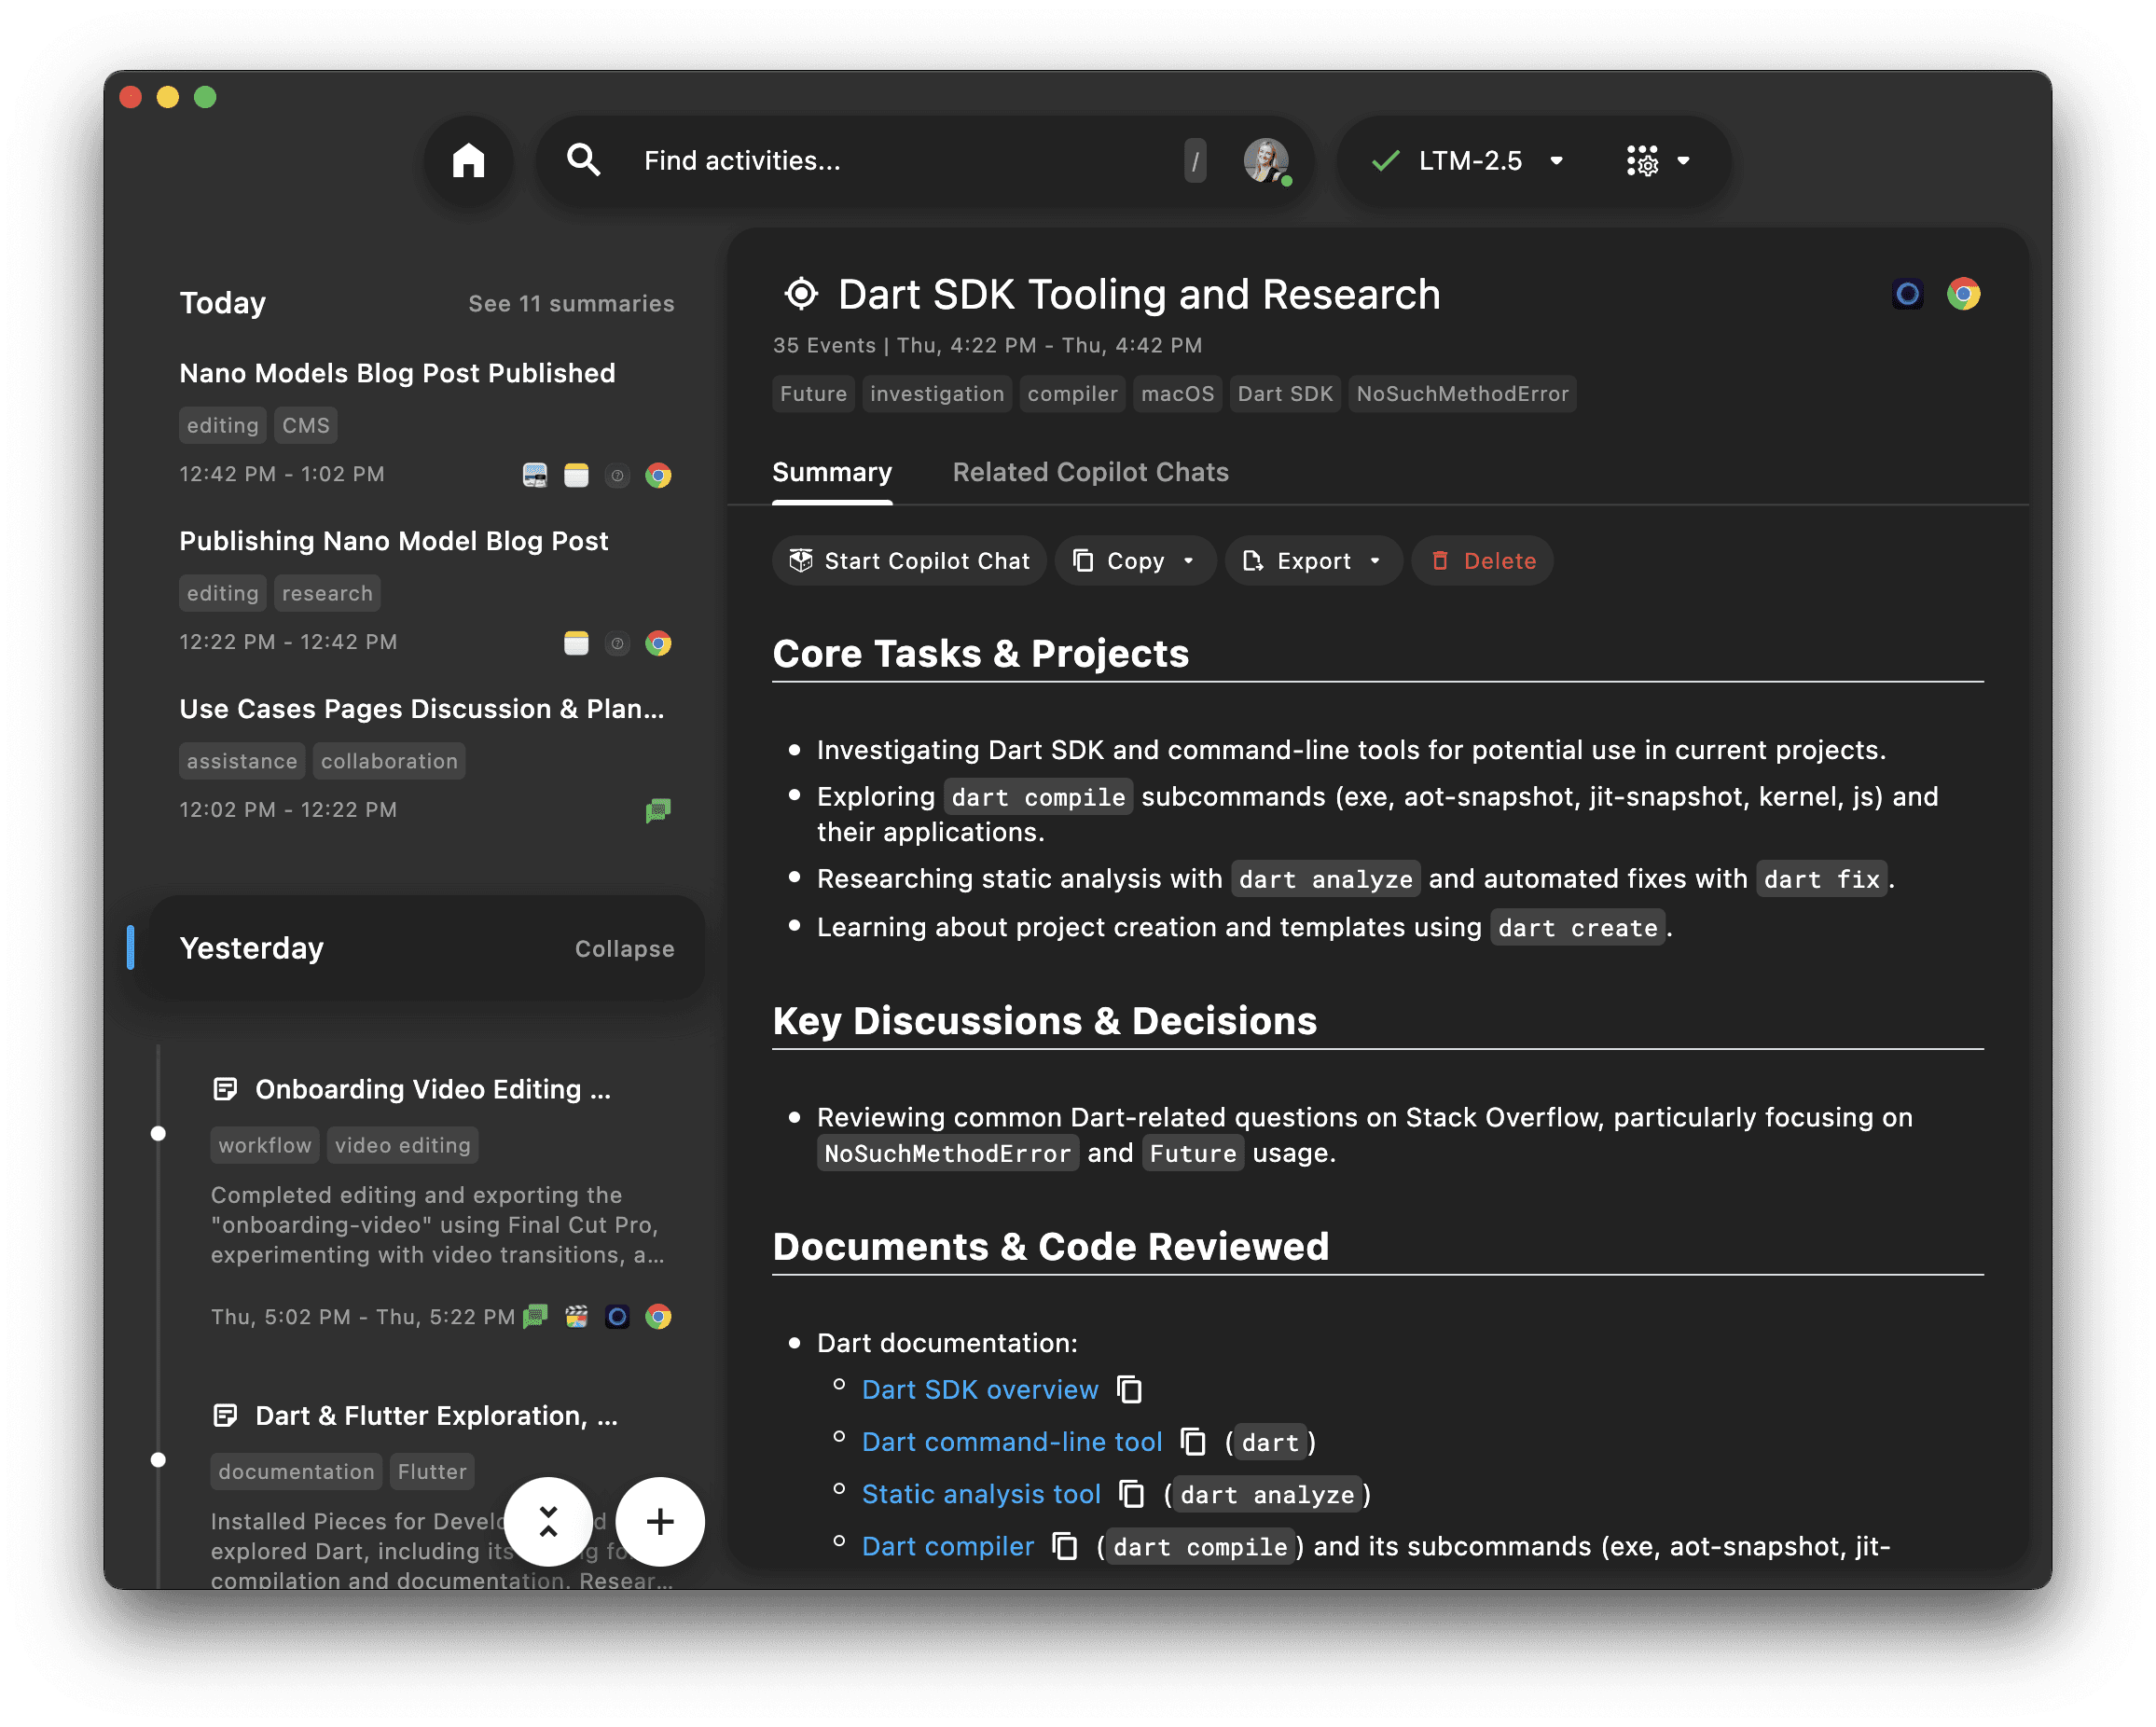
Task: Click the investigation tag
Action: (937, 394)
